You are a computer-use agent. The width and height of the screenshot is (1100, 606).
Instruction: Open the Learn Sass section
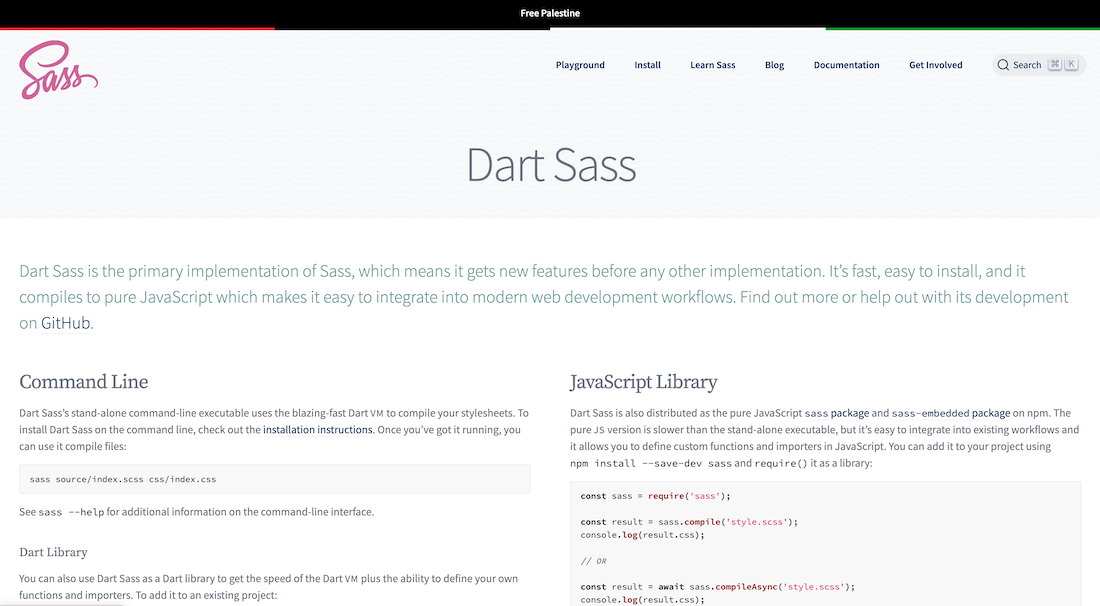pos(712,64)
